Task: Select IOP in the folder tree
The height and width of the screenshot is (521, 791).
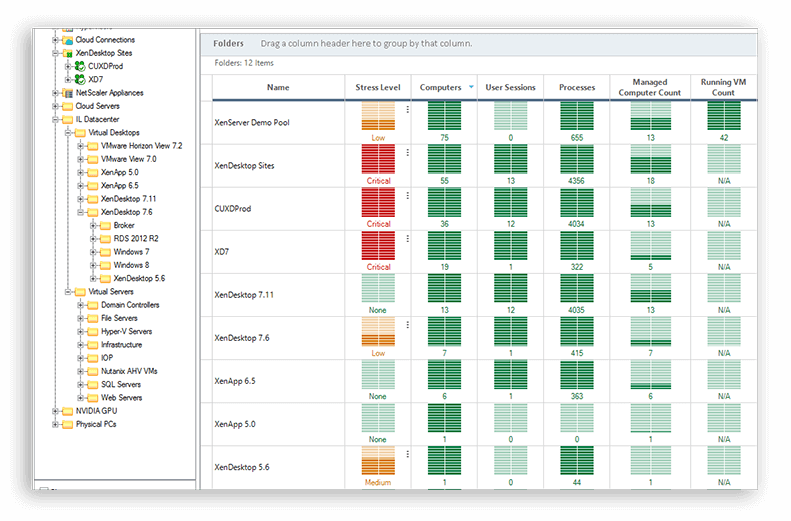Action: pyautogui.click(x=107, y=358)
